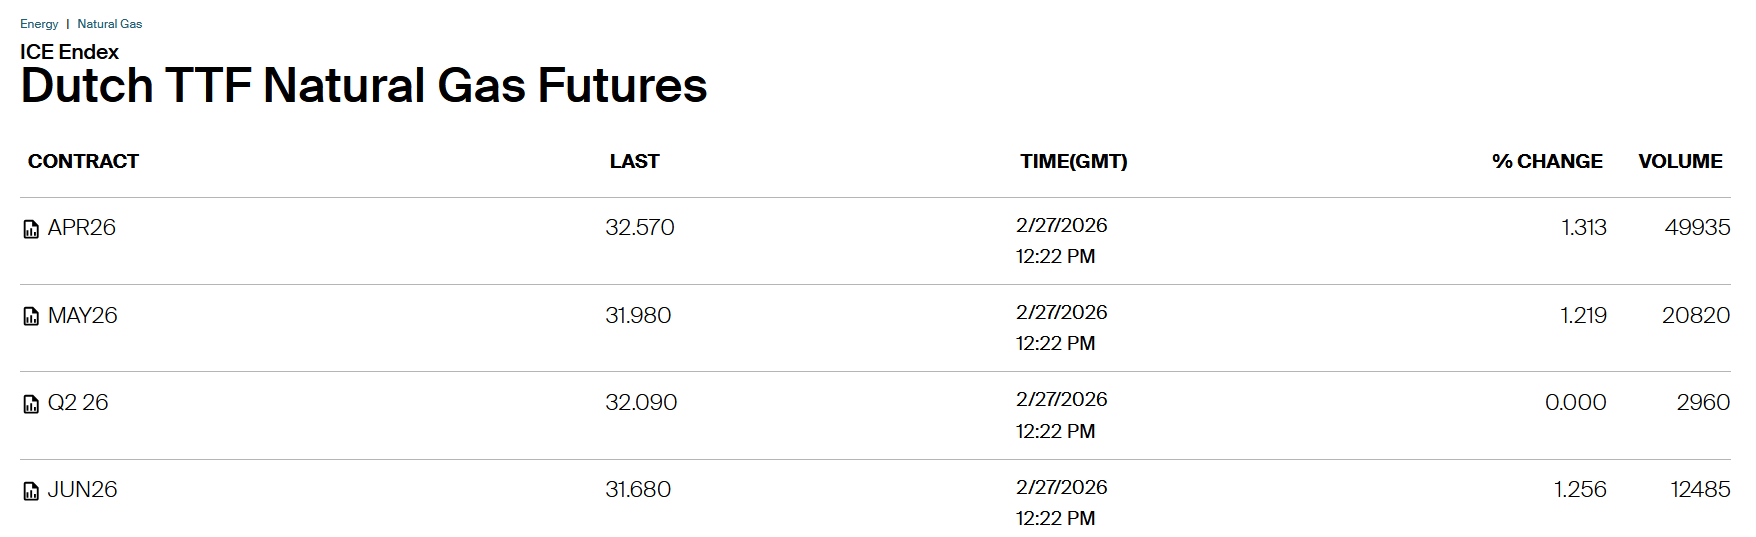Click the chart icon beside MAY26
The height and width of the screenshot is (537, 1756).
(31, 317)
